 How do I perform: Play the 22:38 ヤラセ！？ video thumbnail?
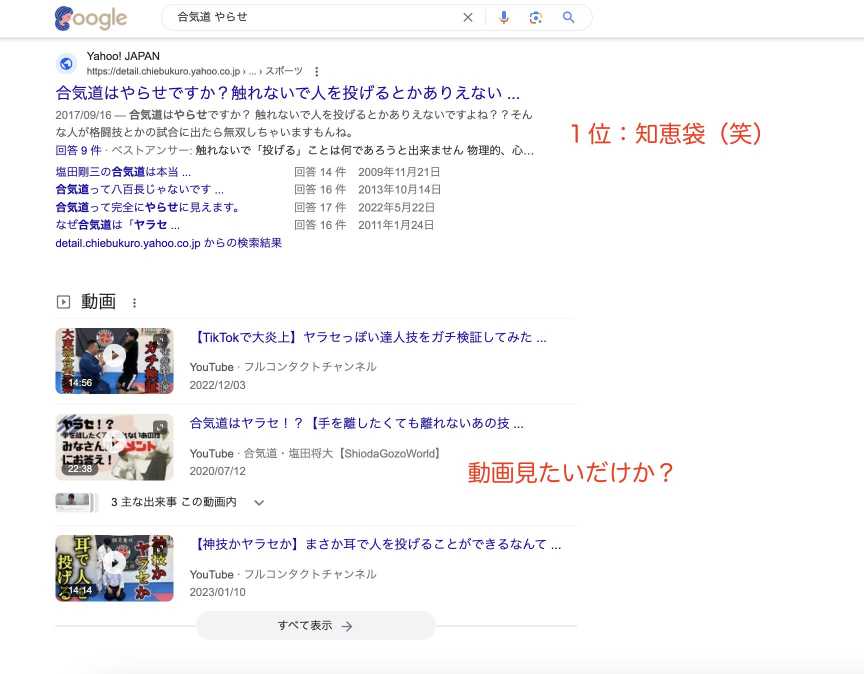pyautogui.click(x=115, y=447)
